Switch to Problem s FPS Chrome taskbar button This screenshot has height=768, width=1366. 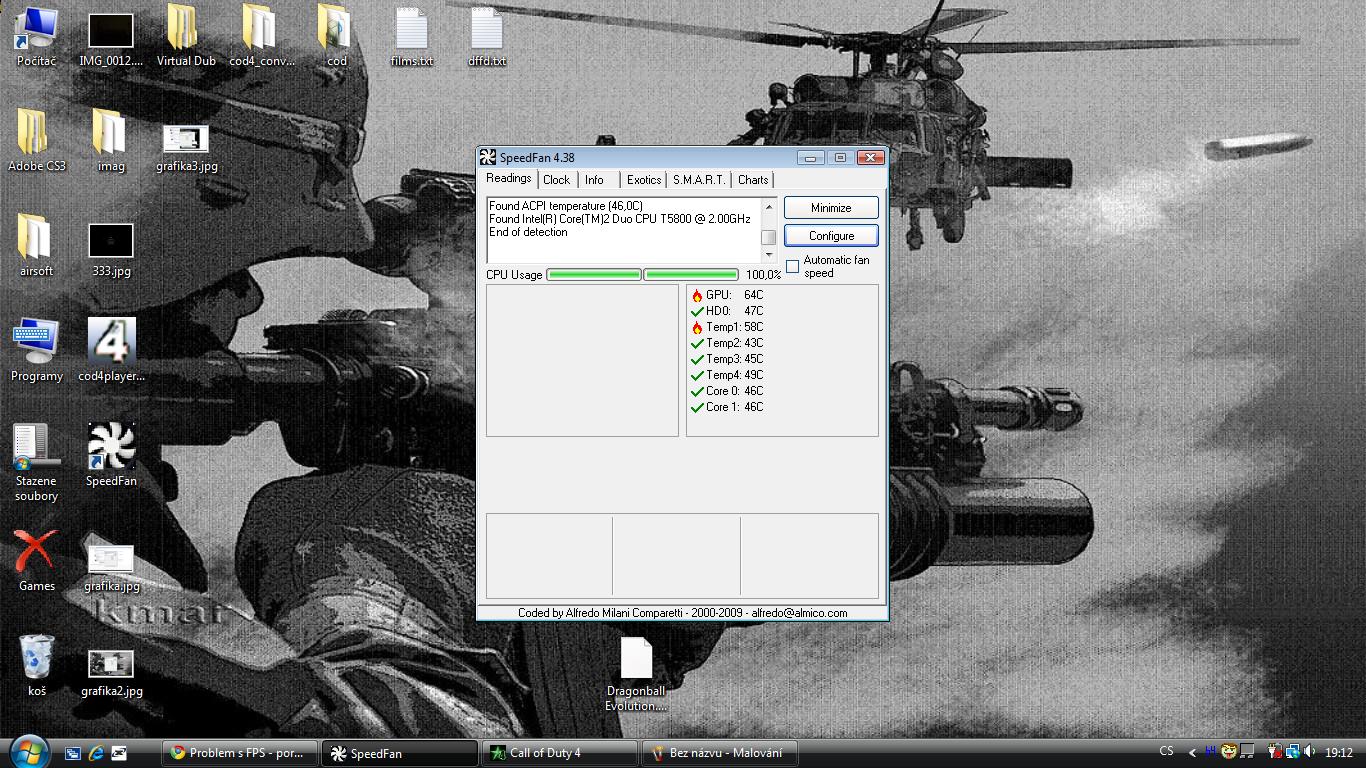[240, 753]
